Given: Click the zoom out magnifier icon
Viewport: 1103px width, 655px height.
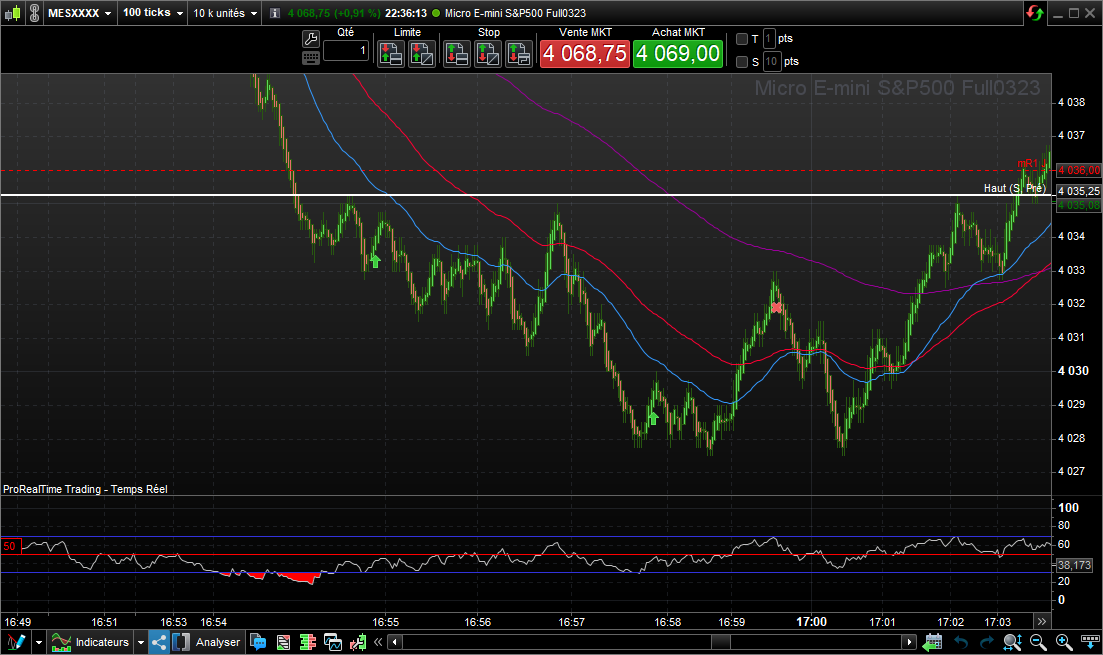Looking at the screenshot, I should point(1038,642).
